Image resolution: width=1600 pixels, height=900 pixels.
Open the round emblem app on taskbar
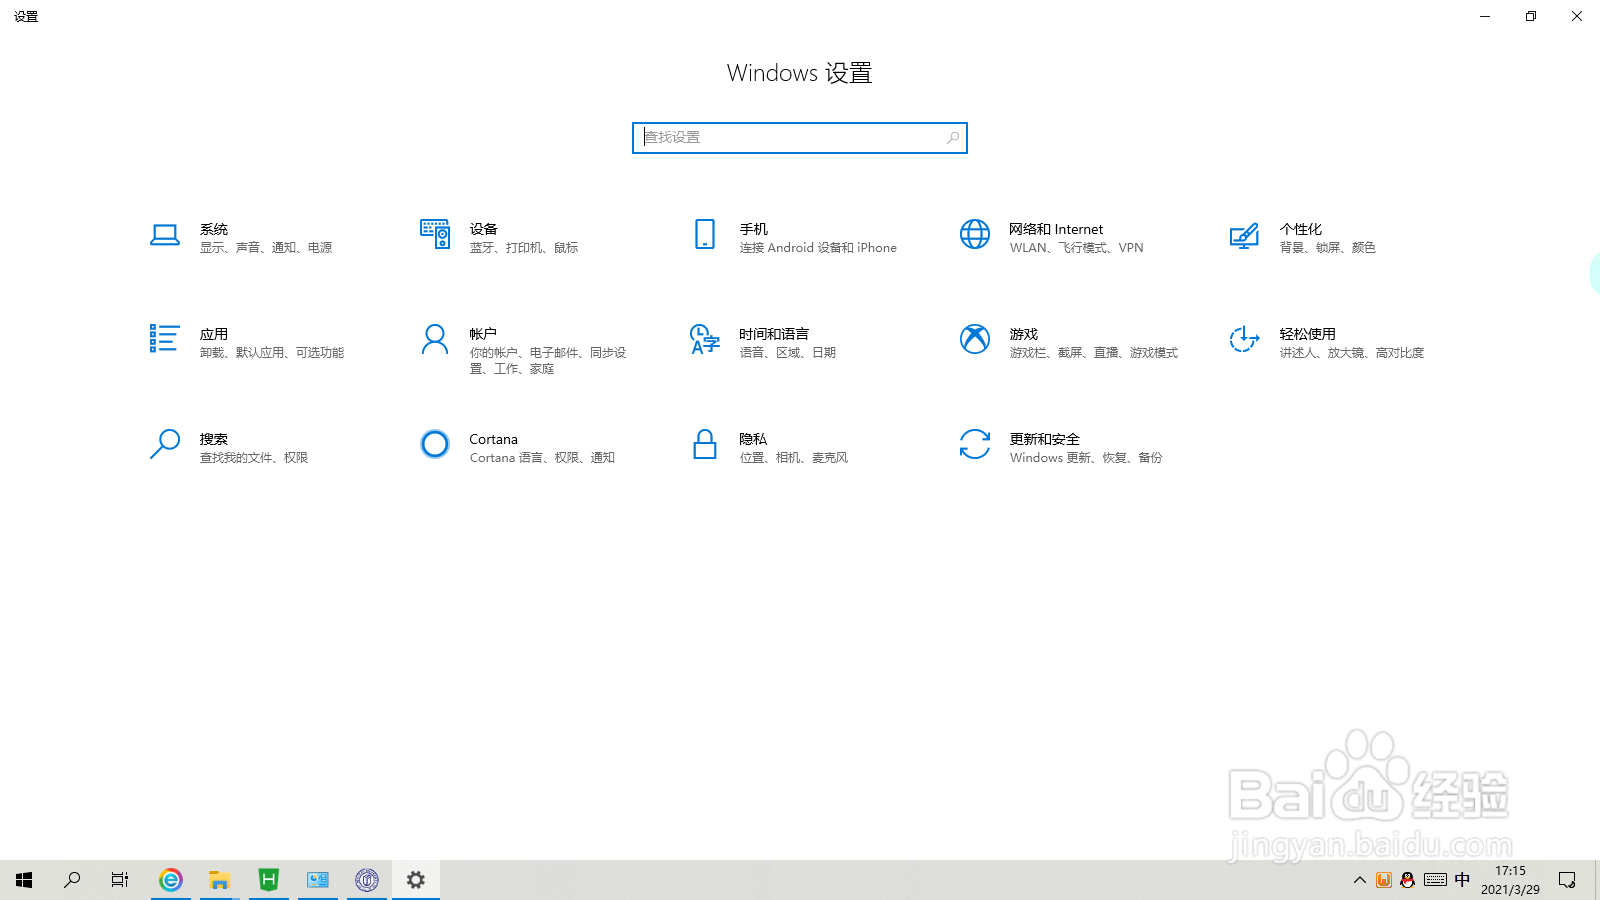tap(367, 880)
